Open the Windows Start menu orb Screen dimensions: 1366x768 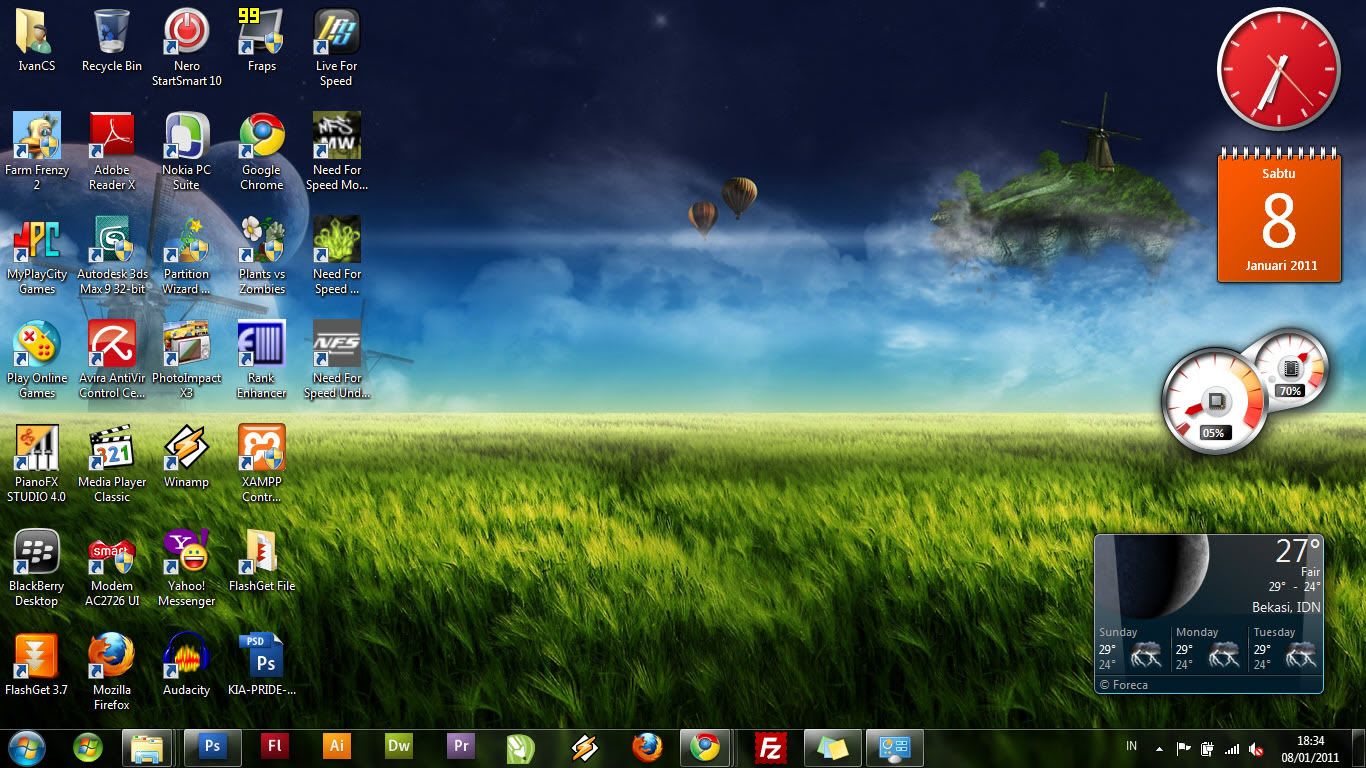point(27,748)
